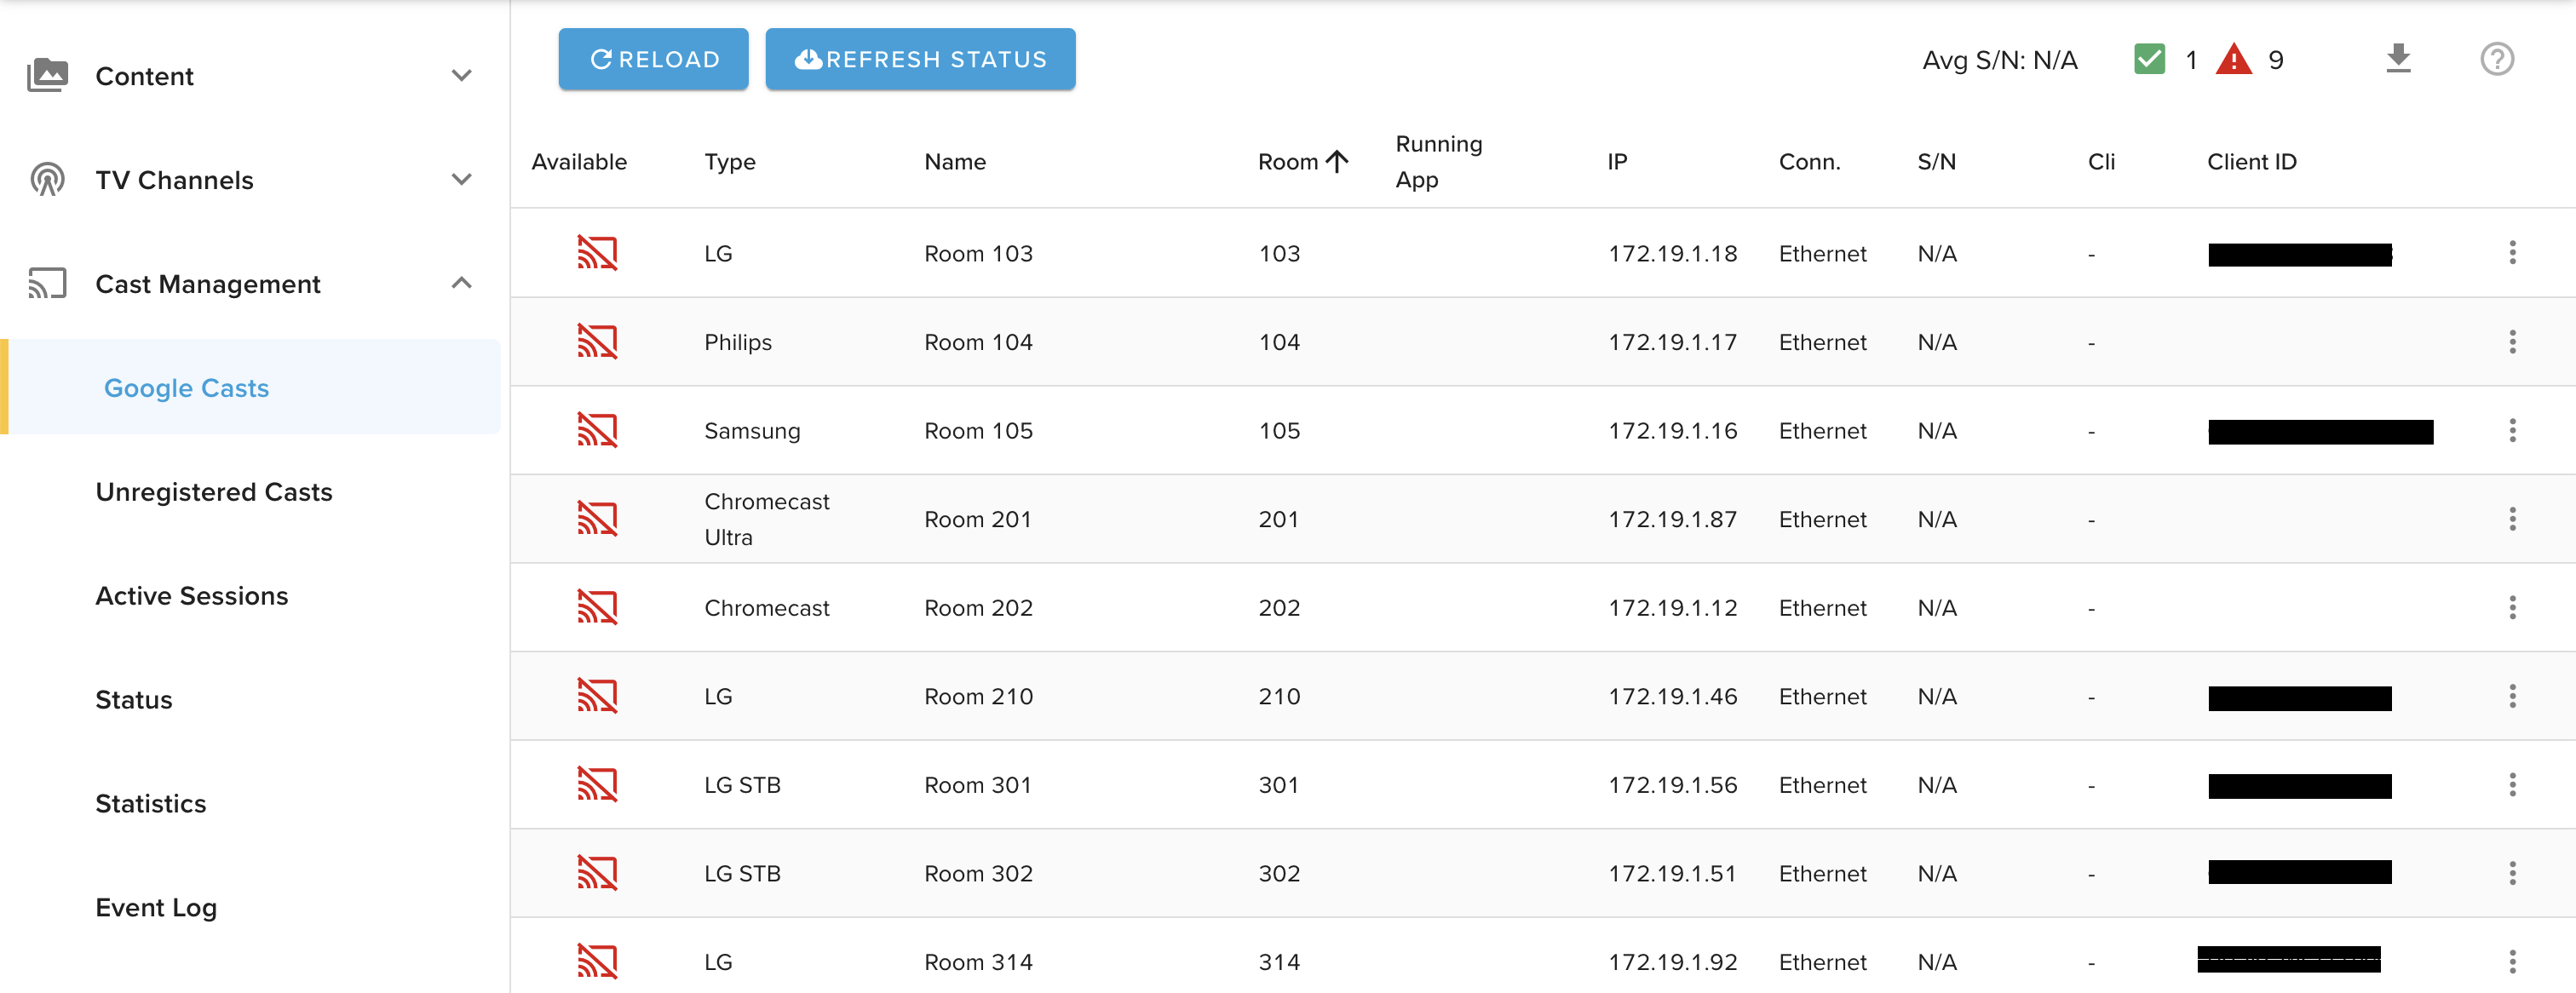Click the unavailable cast icon for Room 302
This screenshot has width=2576, height=993.
coord(597,873)
